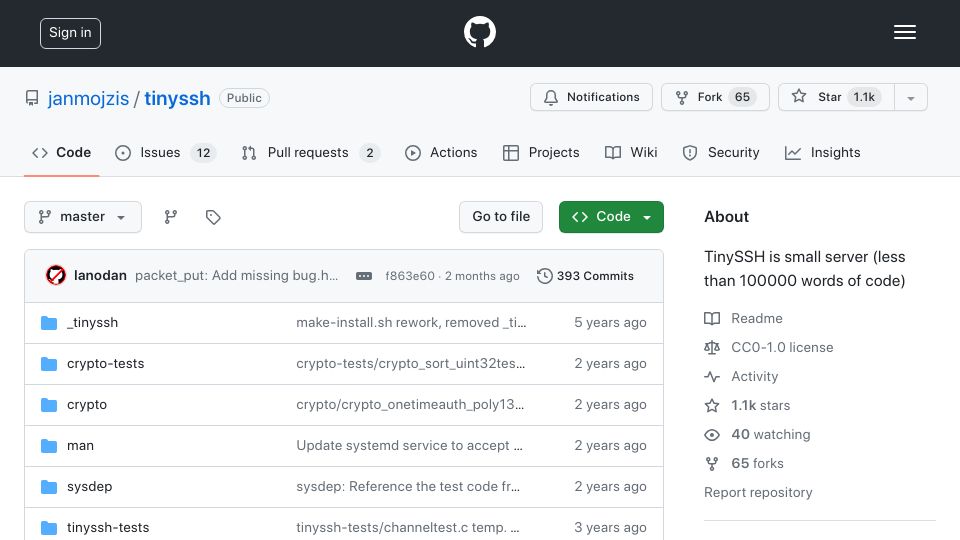
Task: Open the crypto_onetimeauth_poly13 commit message
Action: [x=410, y=405]
